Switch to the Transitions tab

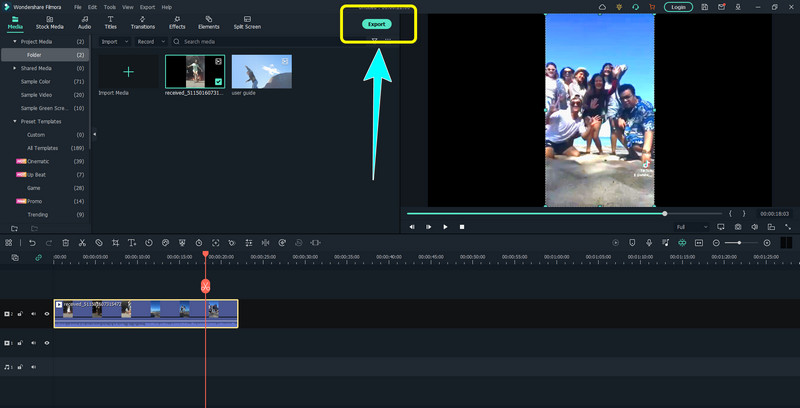[x=143, y=22]
